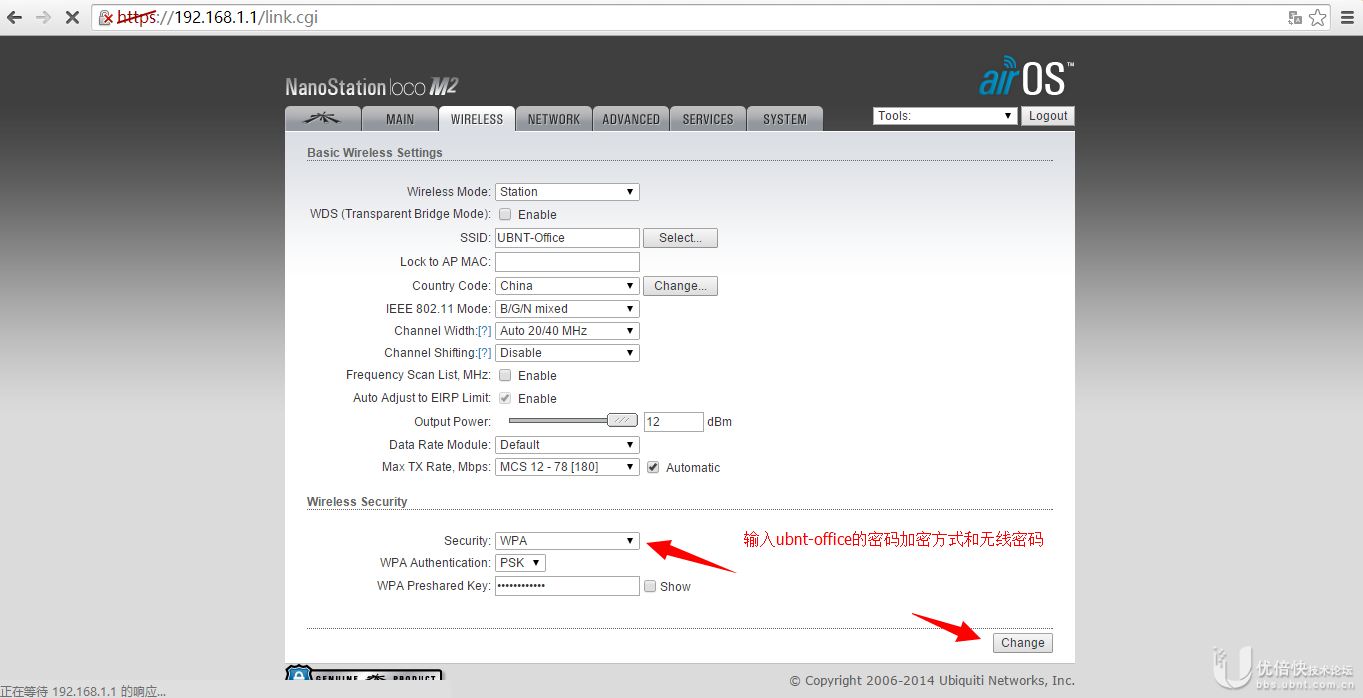Click the browser address bar URL

[218, 17]
